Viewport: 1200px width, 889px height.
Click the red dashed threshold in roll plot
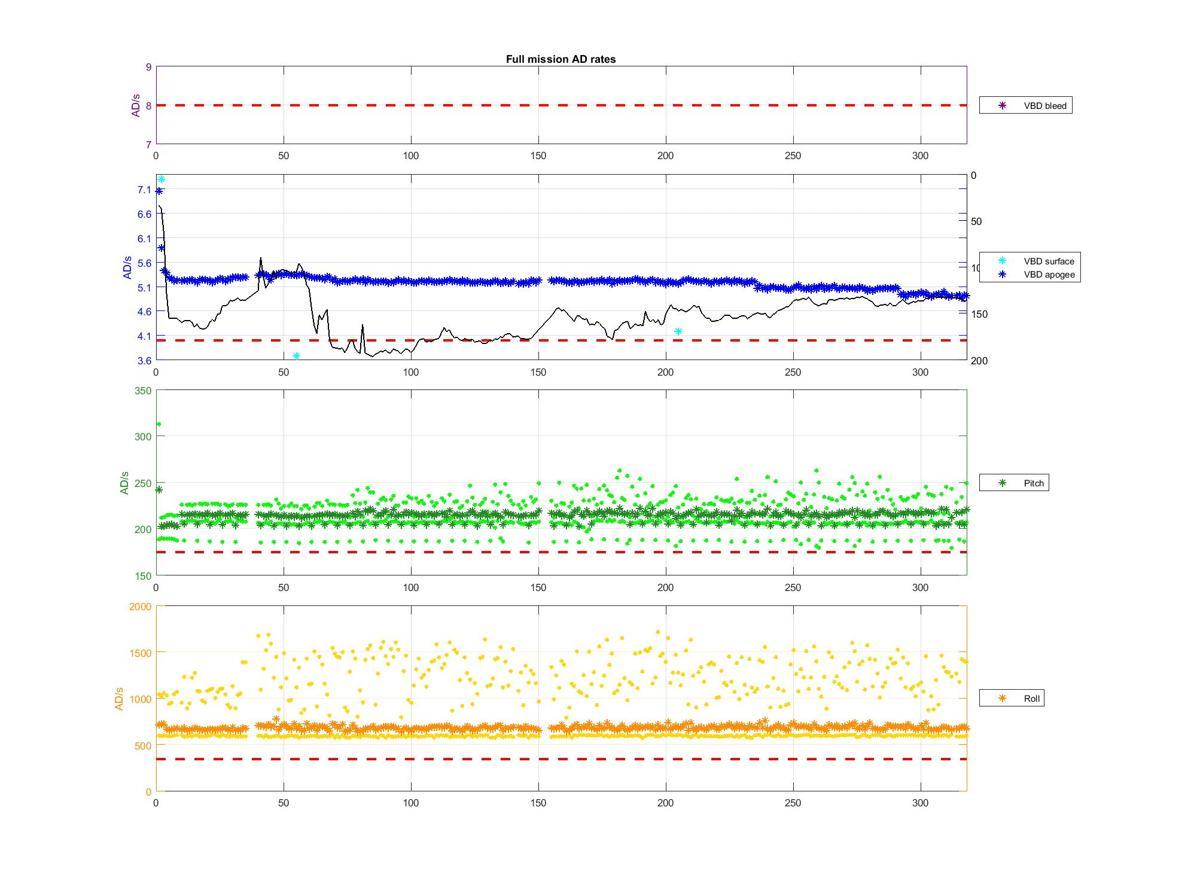pos(561,759)
